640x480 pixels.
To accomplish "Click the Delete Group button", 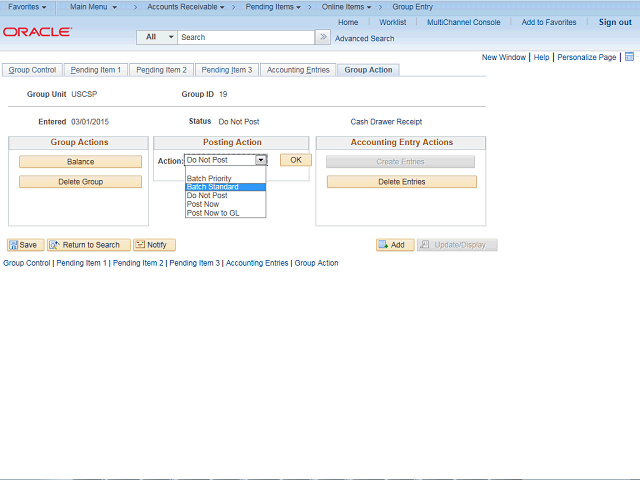I will pyautogui.click(x=80, y=182).
